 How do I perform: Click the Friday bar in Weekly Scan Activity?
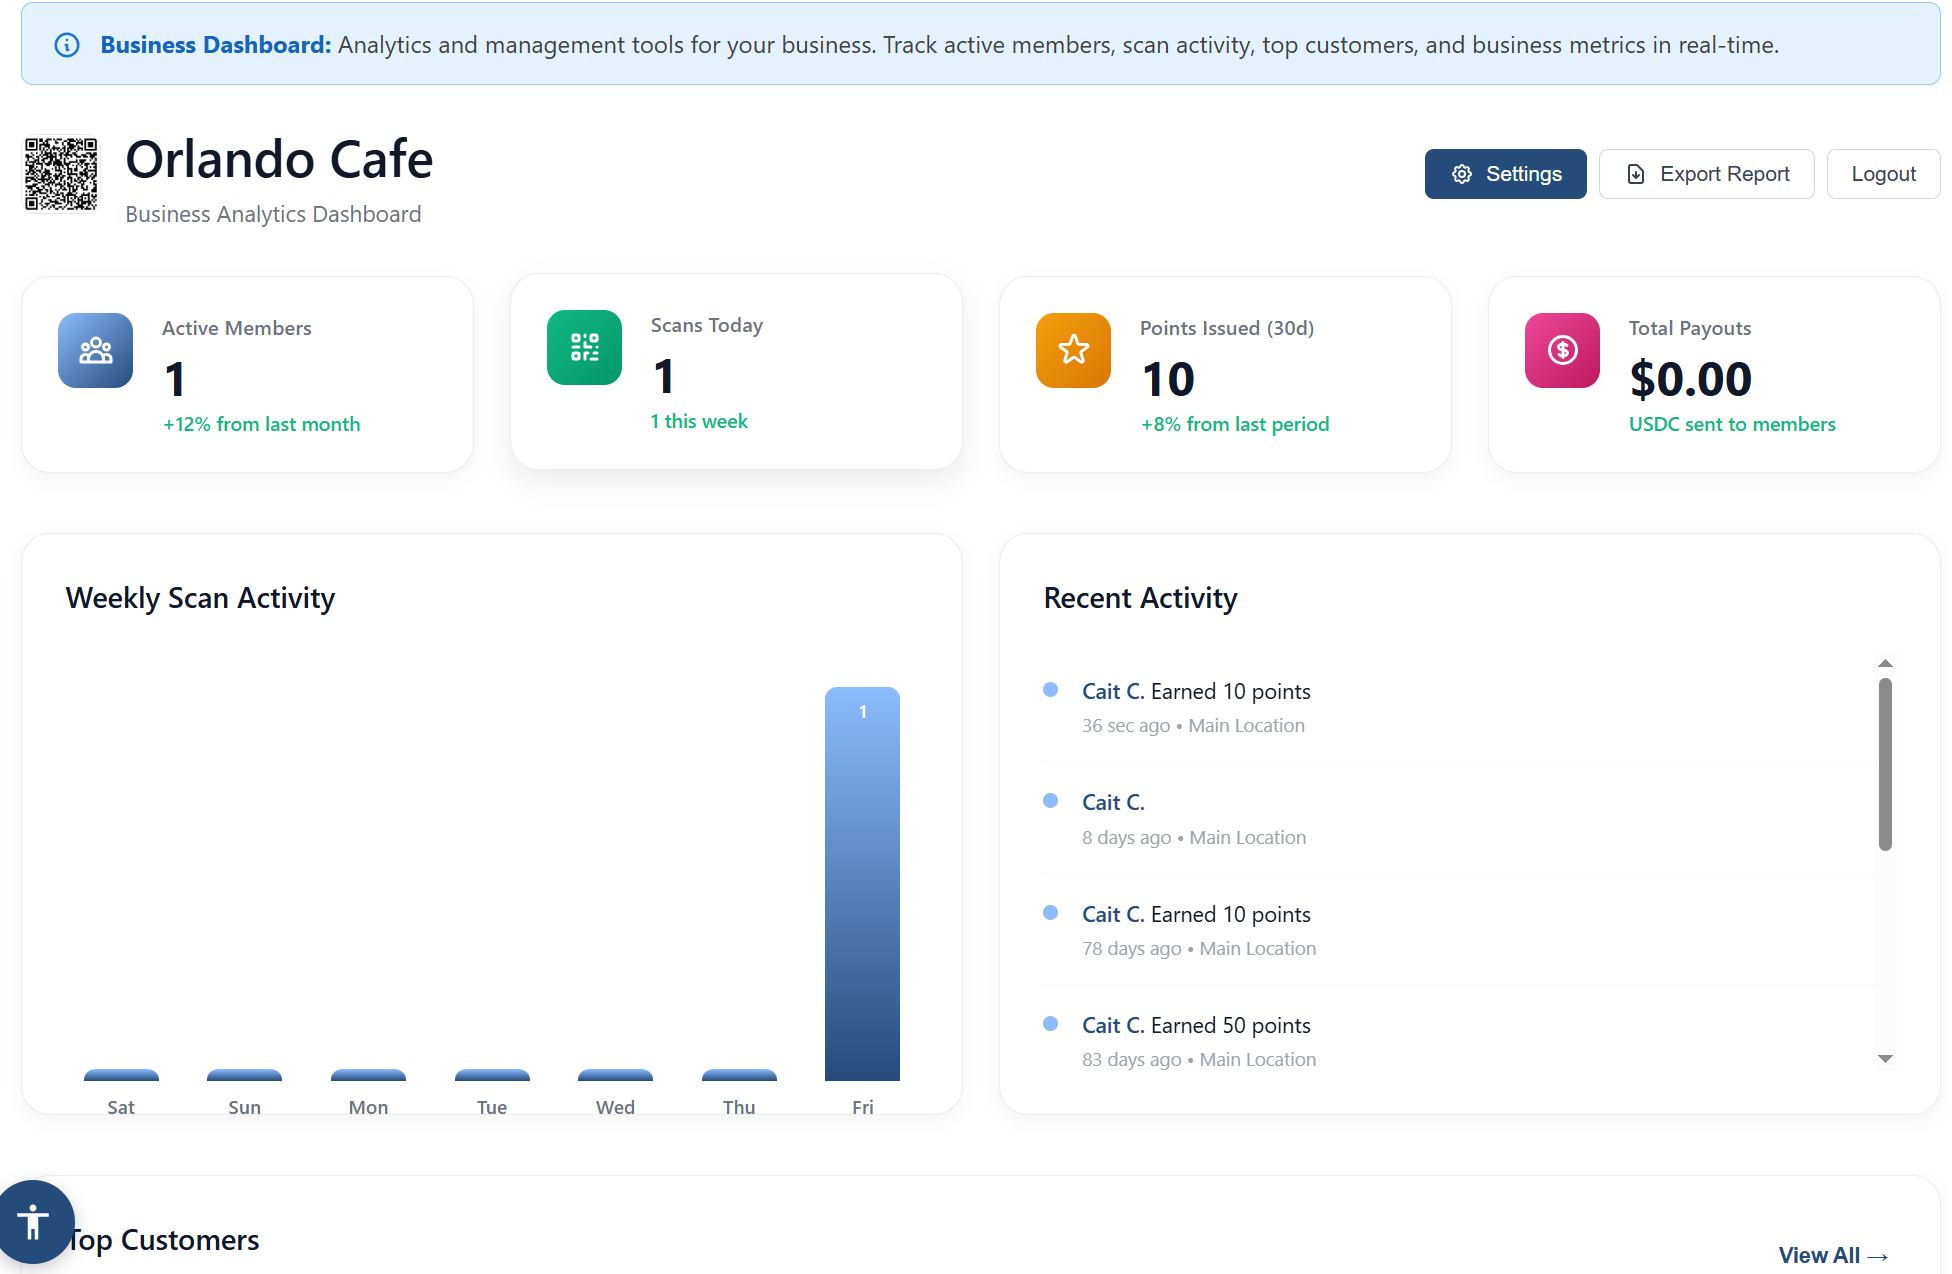coord(862,884)
